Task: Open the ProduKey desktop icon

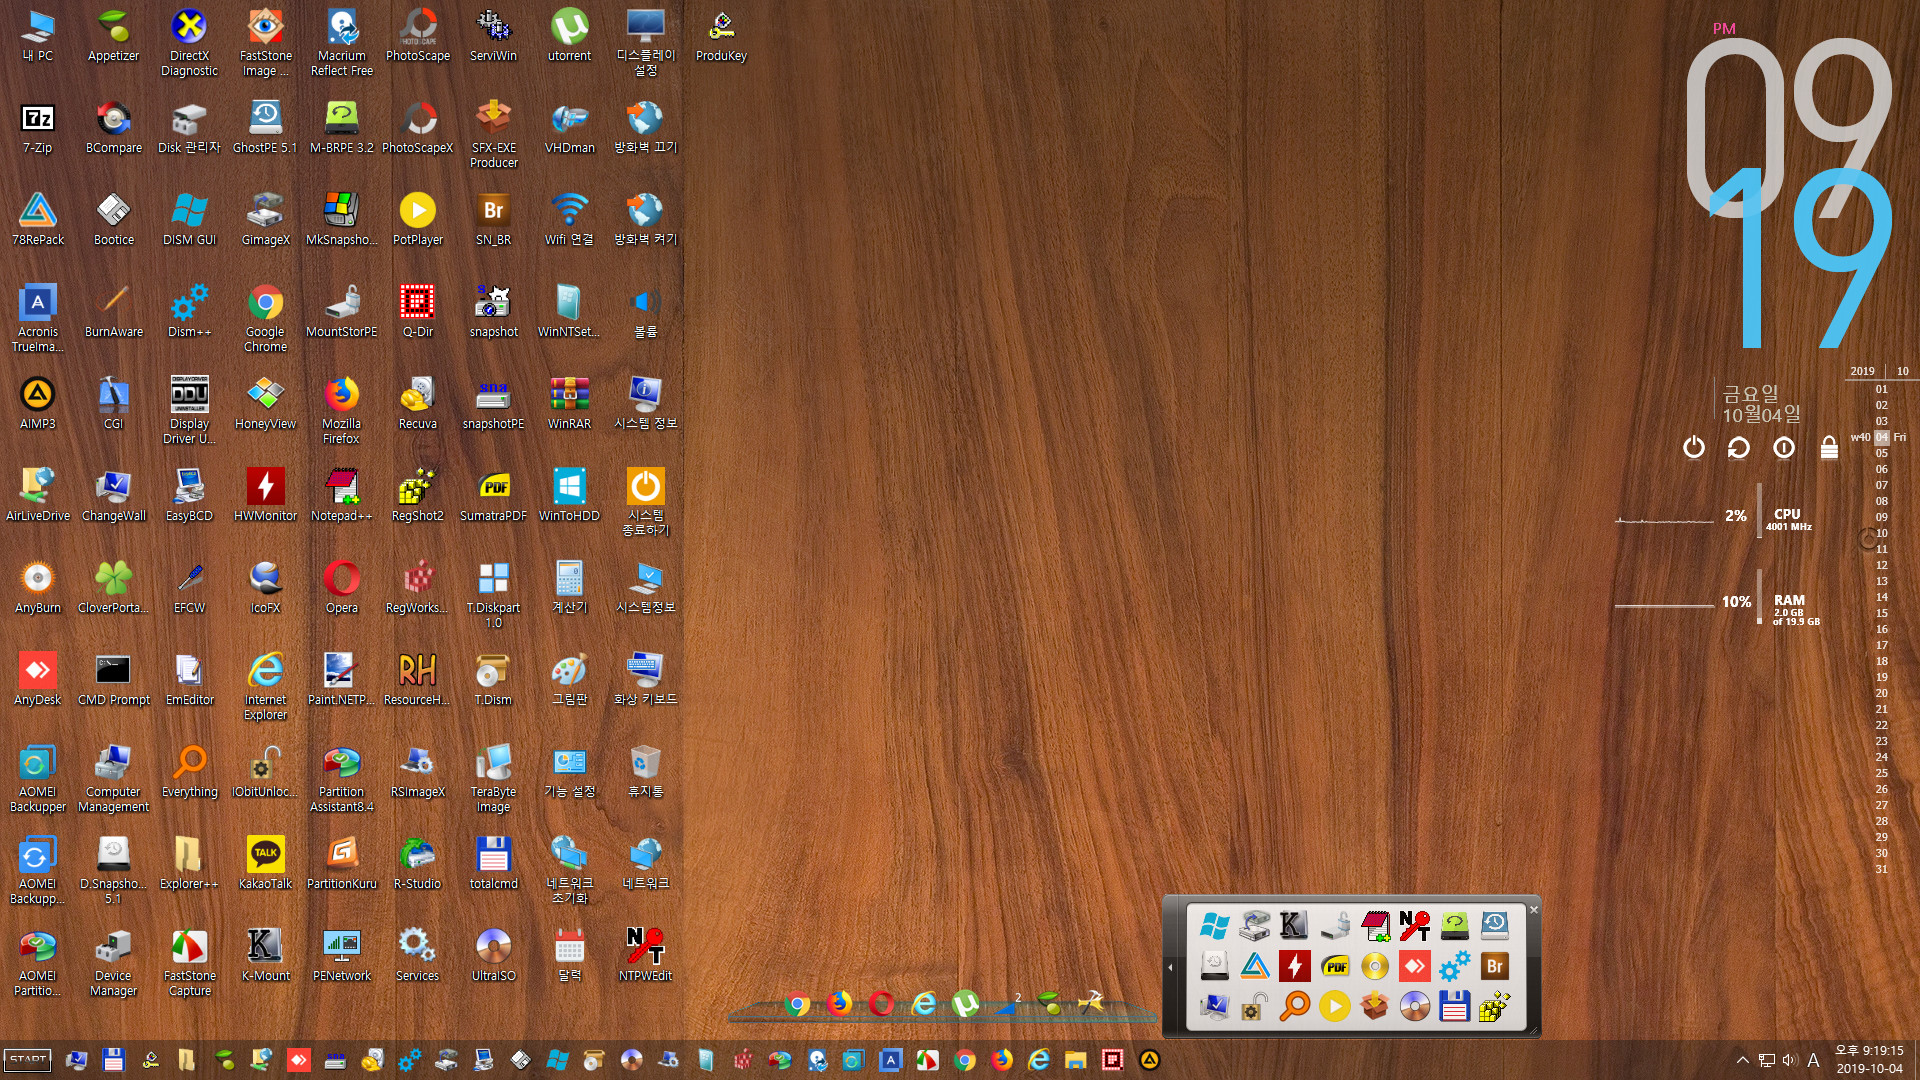Action: [721, 36]
